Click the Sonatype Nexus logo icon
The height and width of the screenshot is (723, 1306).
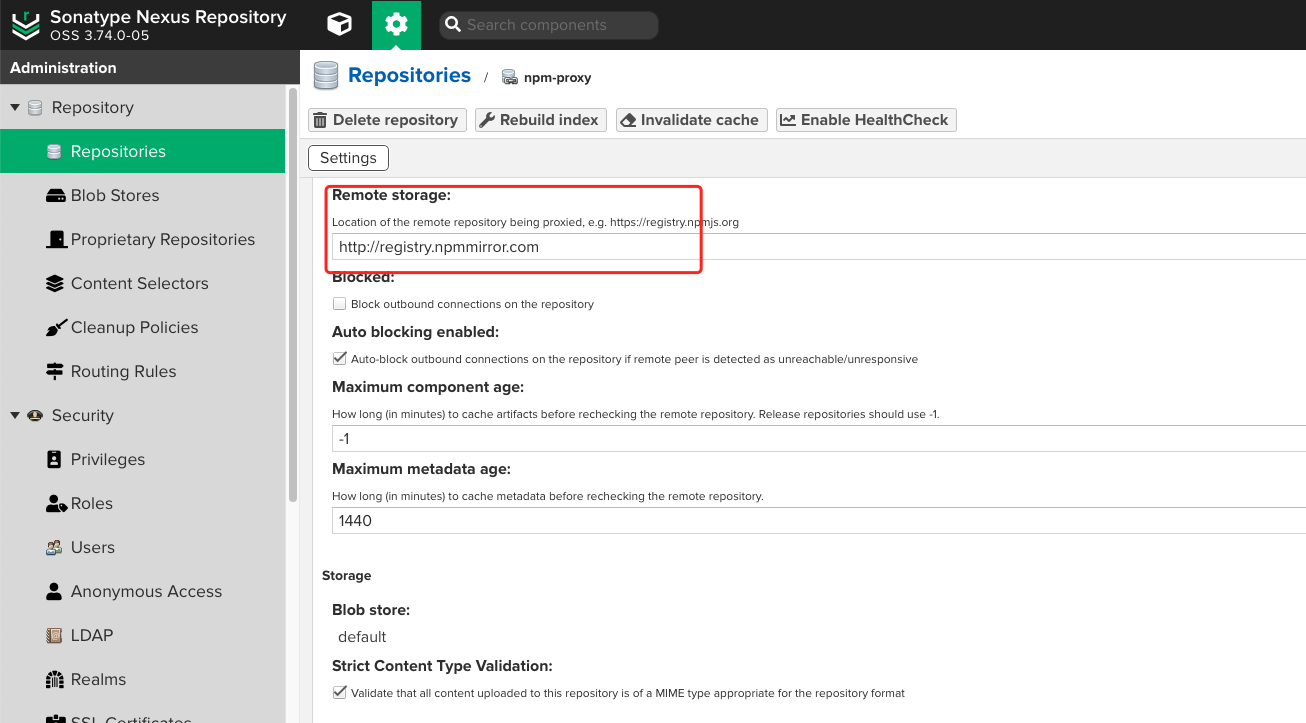tap(26, 25)
